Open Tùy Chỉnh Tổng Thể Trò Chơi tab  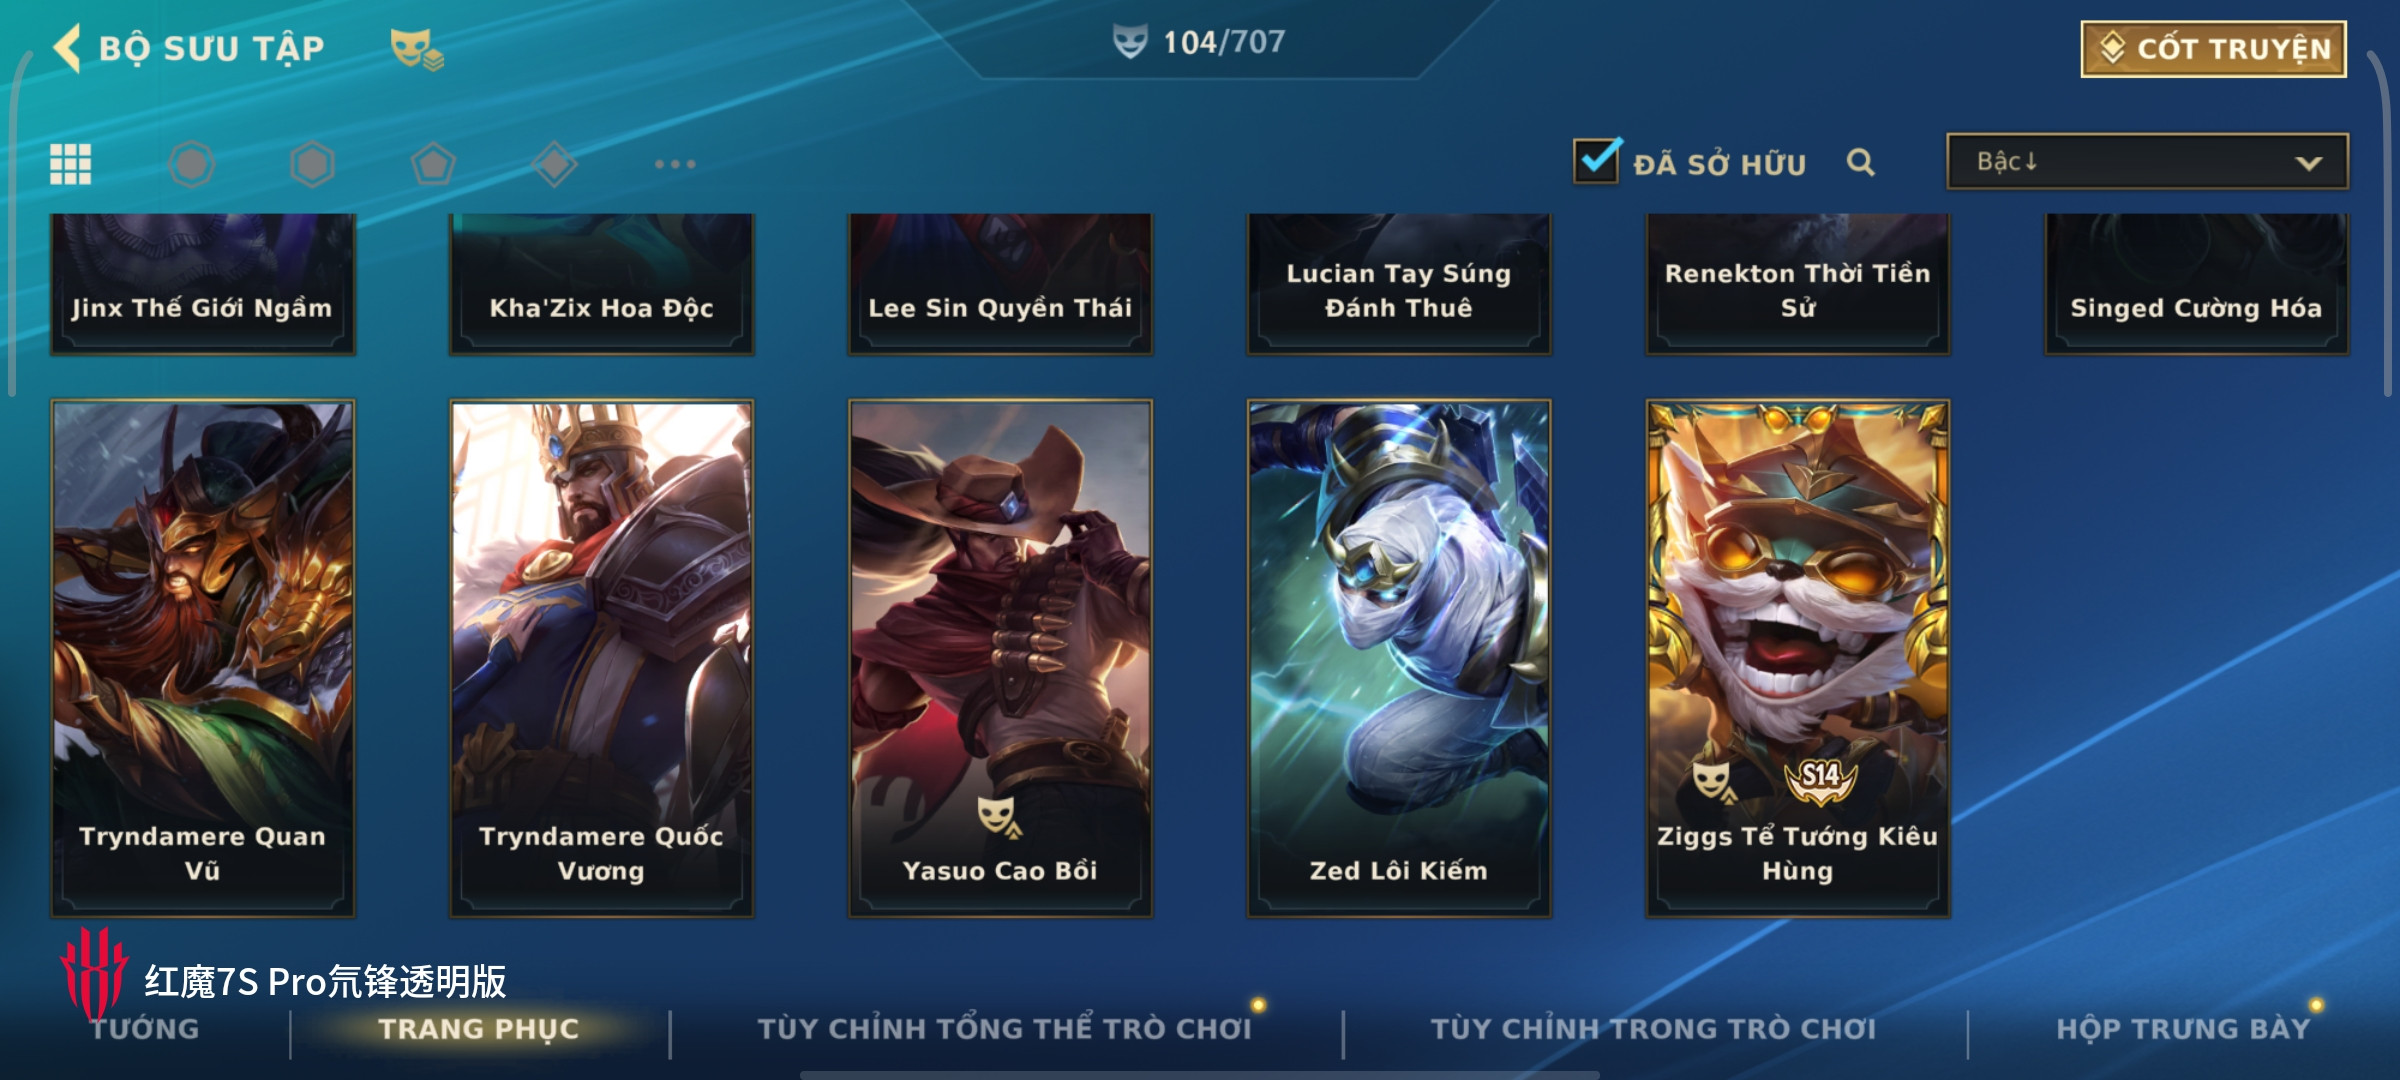pos(1004,1028)
